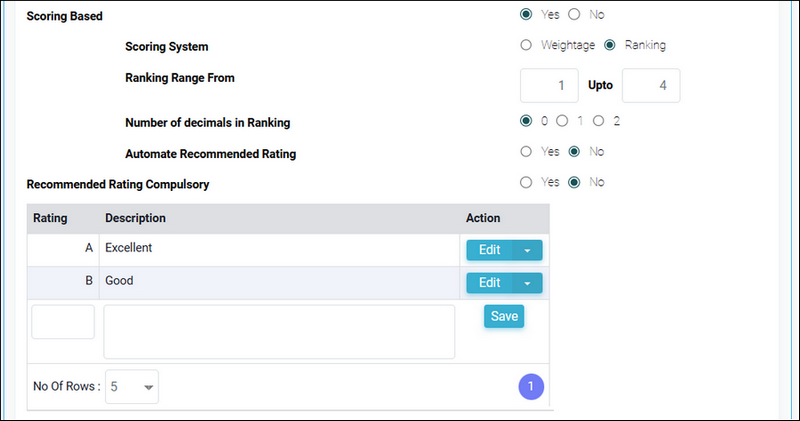Enable Yes for Automate Recommended Rating
Screen dimensions: 800x421
[526, 152]
